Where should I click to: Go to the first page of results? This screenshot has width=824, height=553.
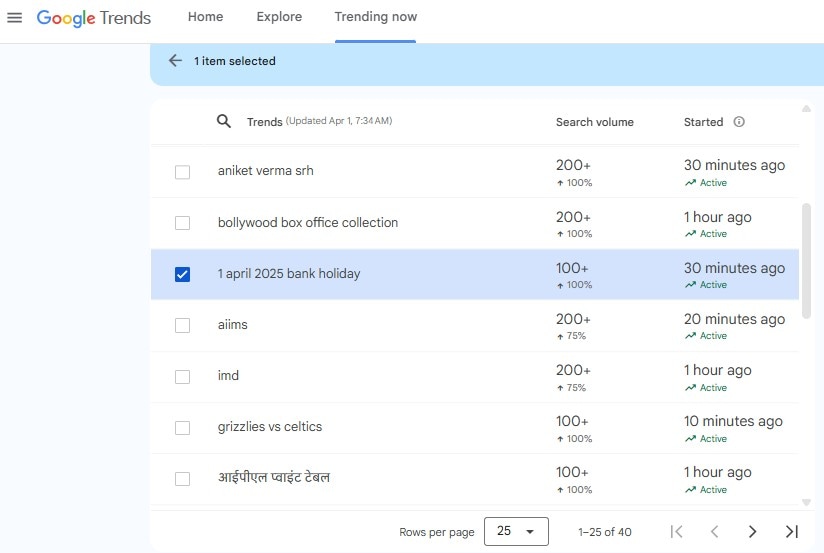coord(677,532)
